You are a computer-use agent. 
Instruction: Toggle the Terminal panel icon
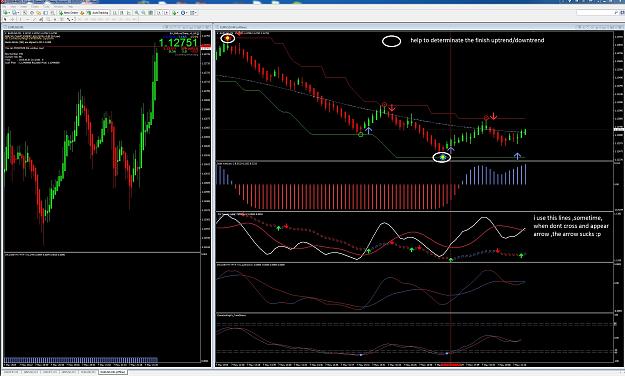[x=45, y=13]
